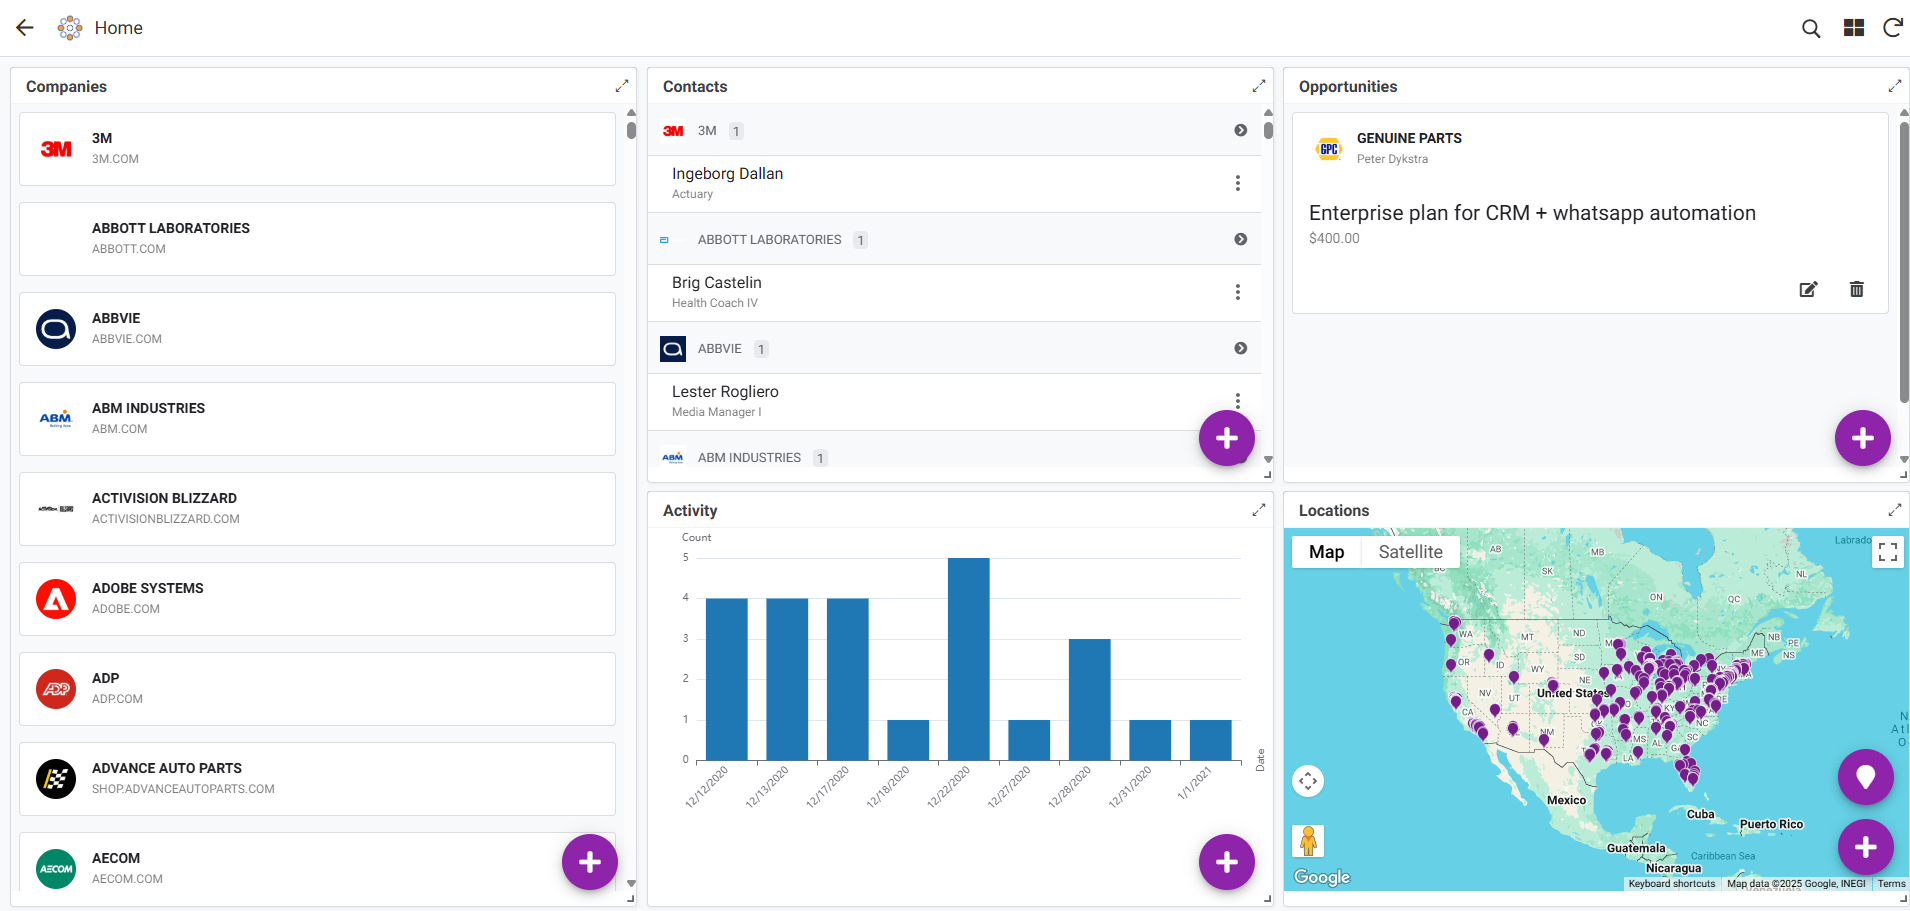Open the search icon in header
This screenshot has width=1910, height=911.
[1811, 28]
